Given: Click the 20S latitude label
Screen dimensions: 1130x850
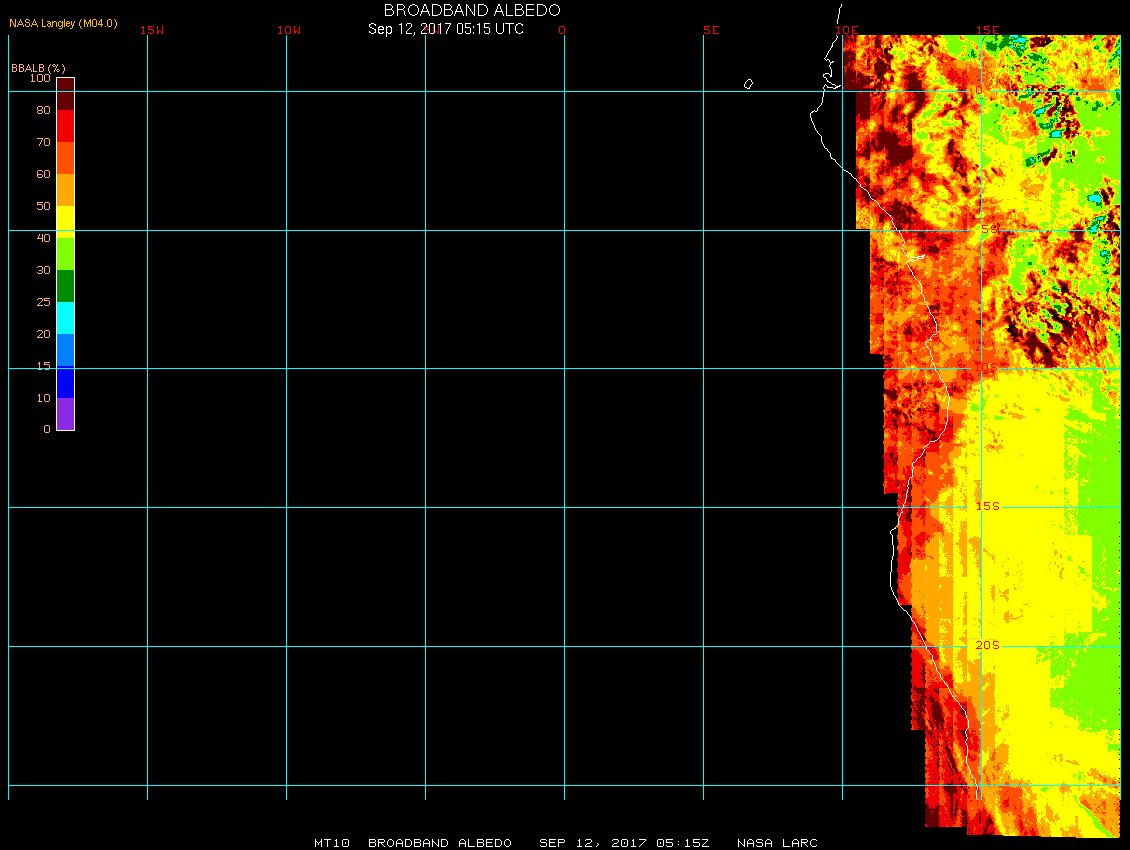Looking at the screenshot, I should [x=987, y=645].
